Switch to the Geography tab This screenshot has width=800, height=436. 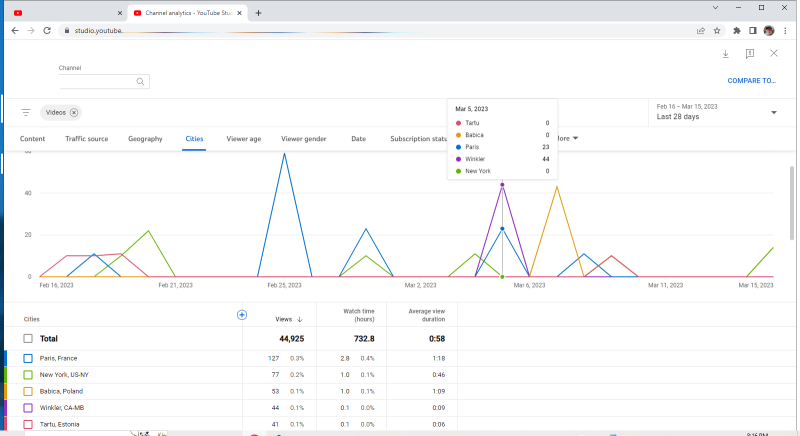145,139
